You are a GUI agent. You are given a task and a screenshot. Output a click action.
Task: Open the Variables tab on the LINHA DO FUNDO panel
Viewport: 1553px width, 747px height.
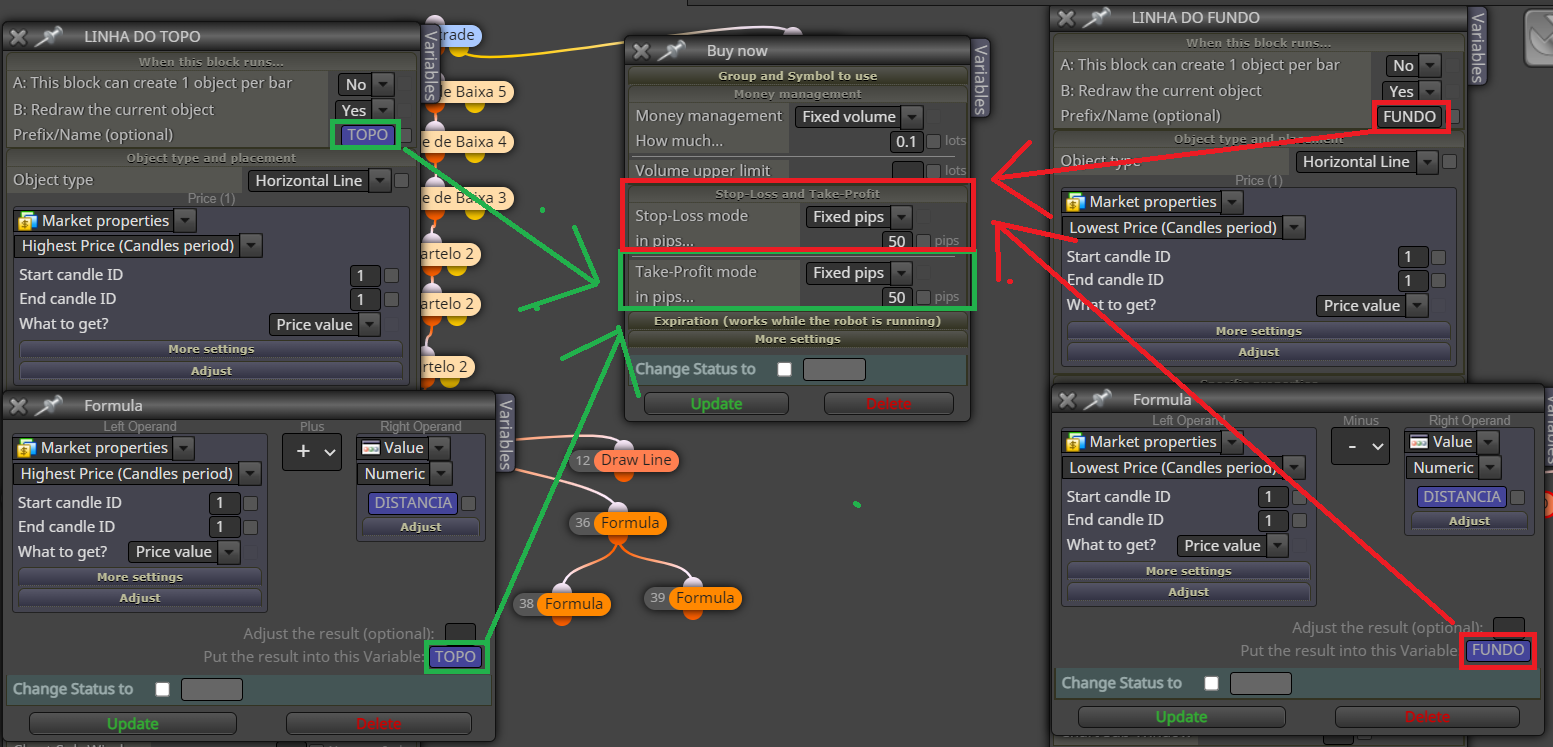click(x=1477, y=45)
